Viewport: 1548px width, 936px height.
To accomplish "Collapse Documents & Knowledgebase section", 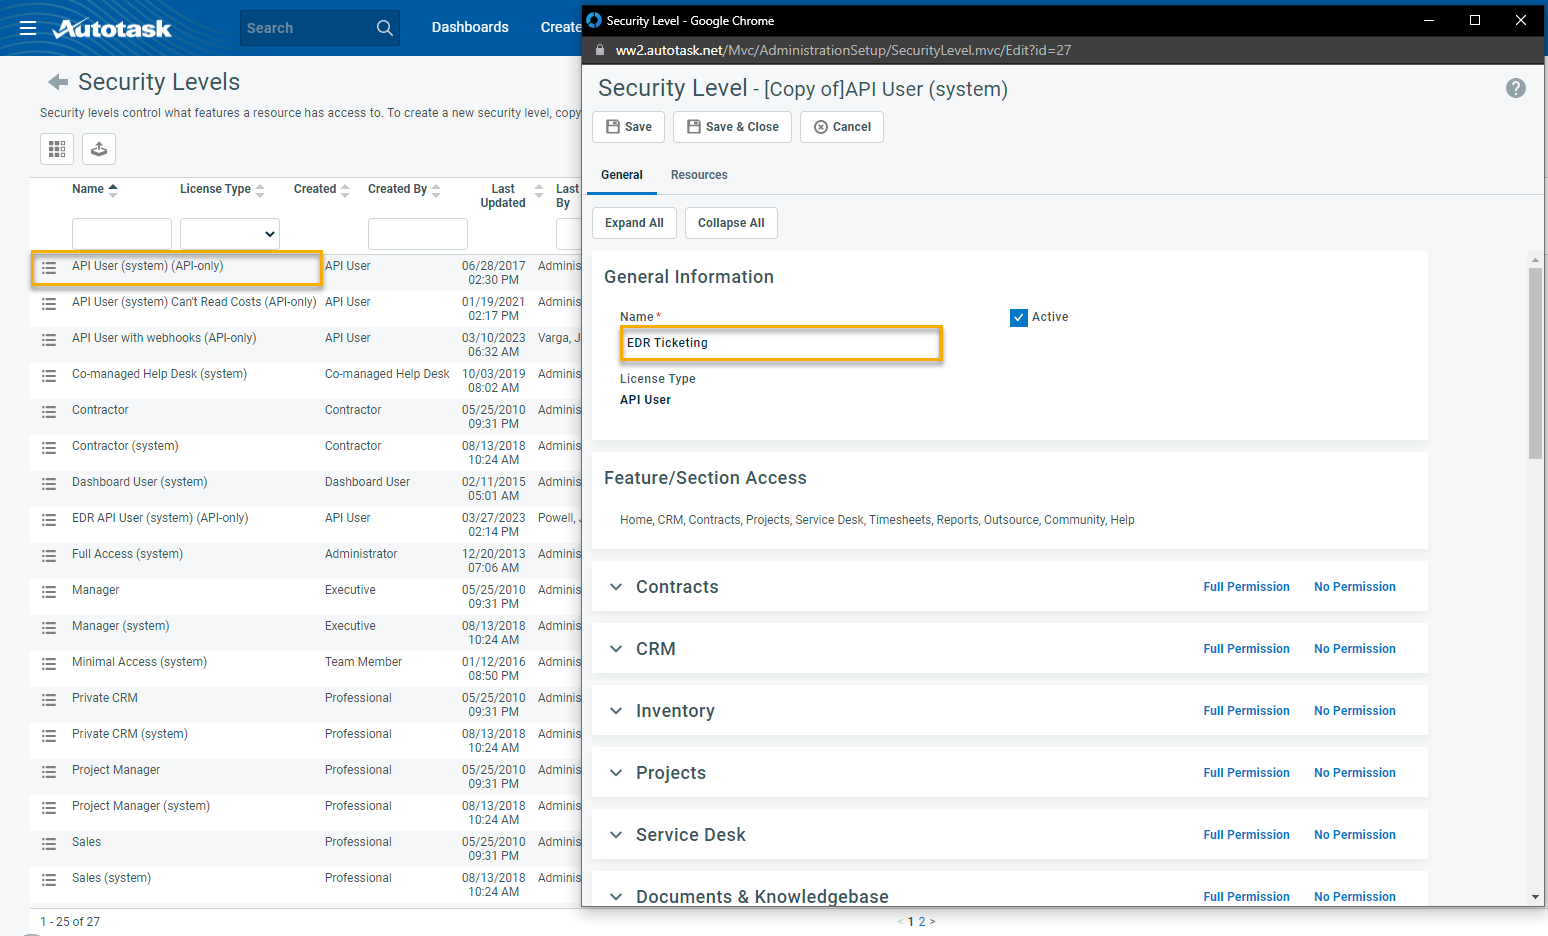I will click(616, 897).
